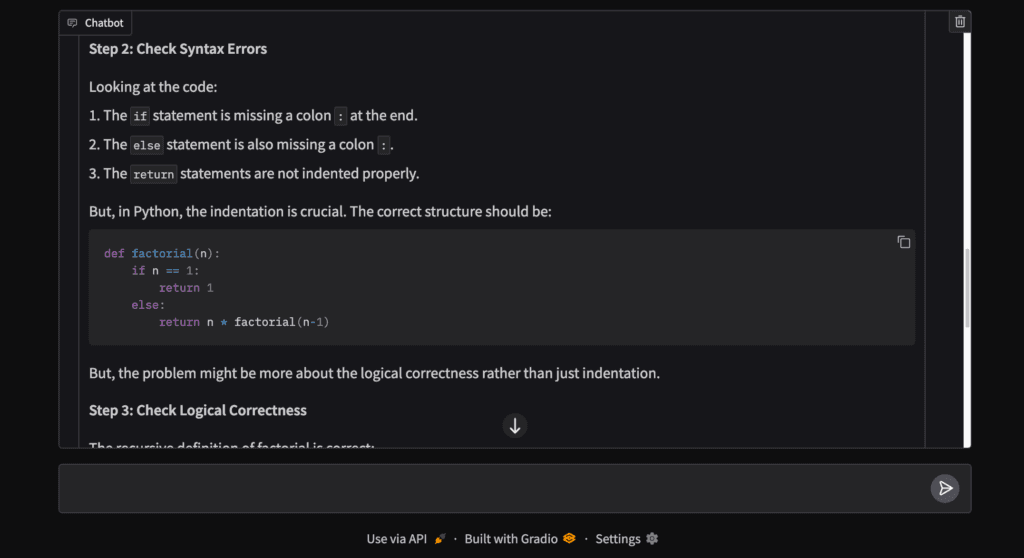This screenshot has height=558, width=1024.
Task: Send the message with the arrow icon
Action: click(x=944, y=488)
